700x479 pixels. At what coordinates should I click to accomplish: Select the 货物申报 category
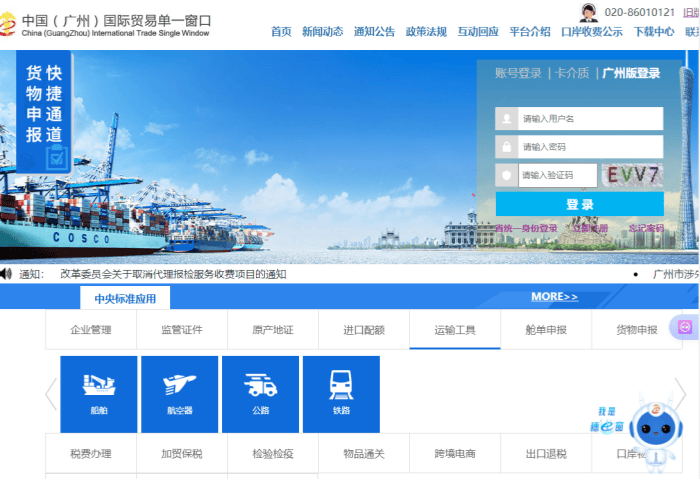click(x=637, y=330)
